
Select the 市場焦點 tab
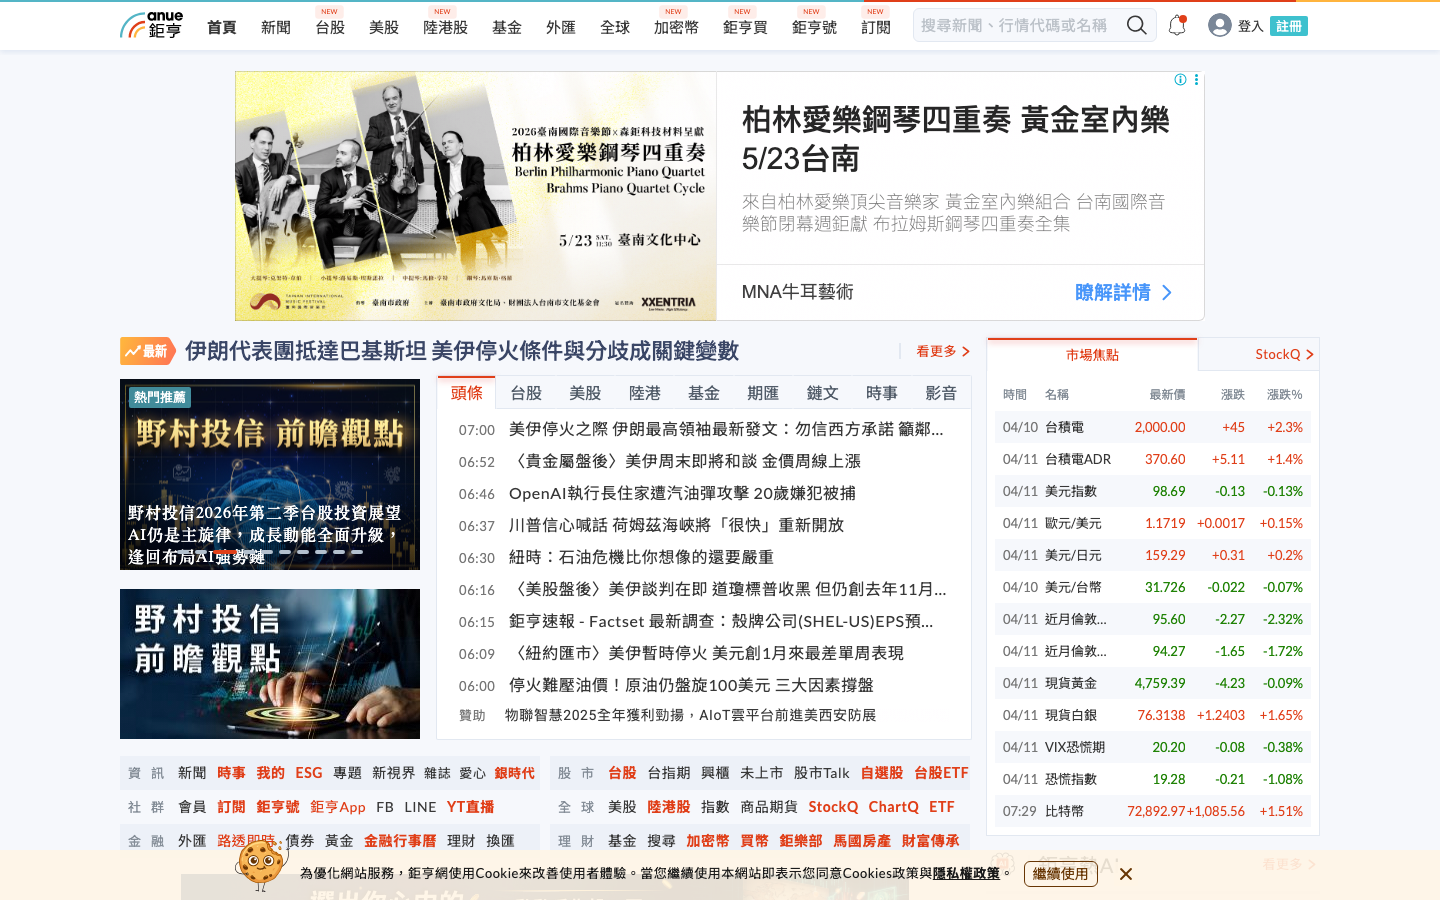[1092, 355]
